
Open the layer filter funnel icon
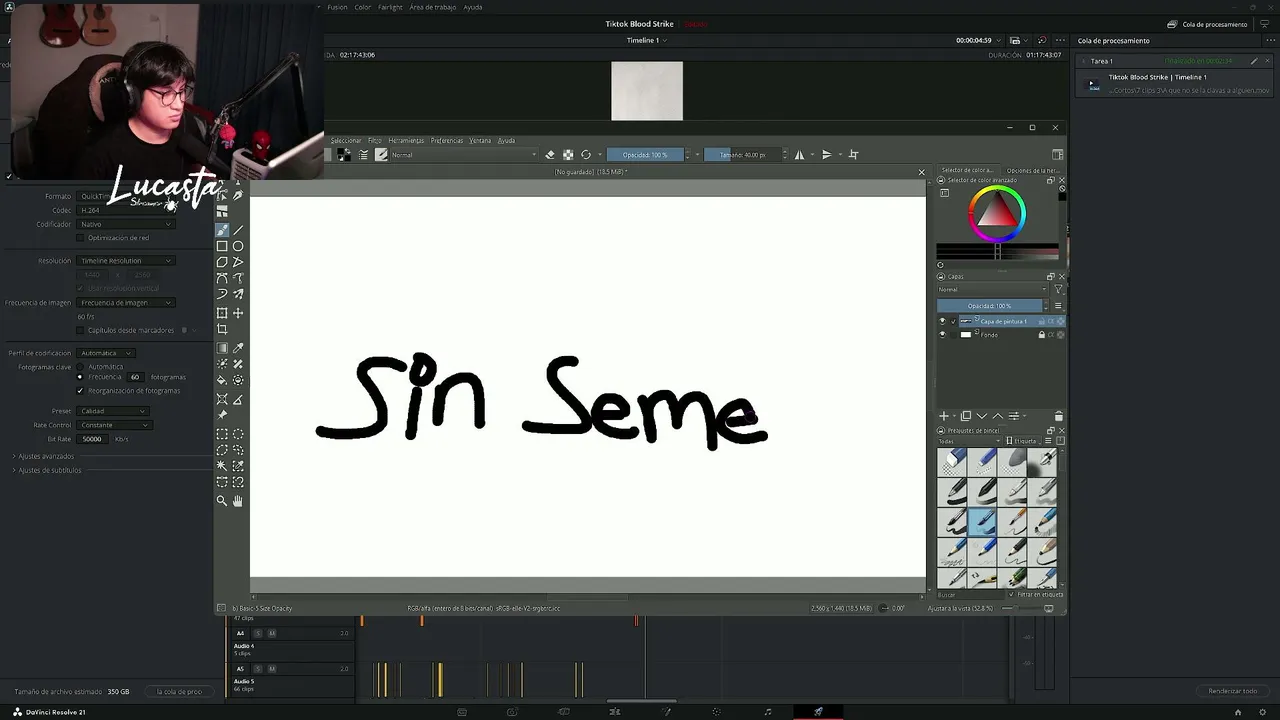(x=1058, y=290)
